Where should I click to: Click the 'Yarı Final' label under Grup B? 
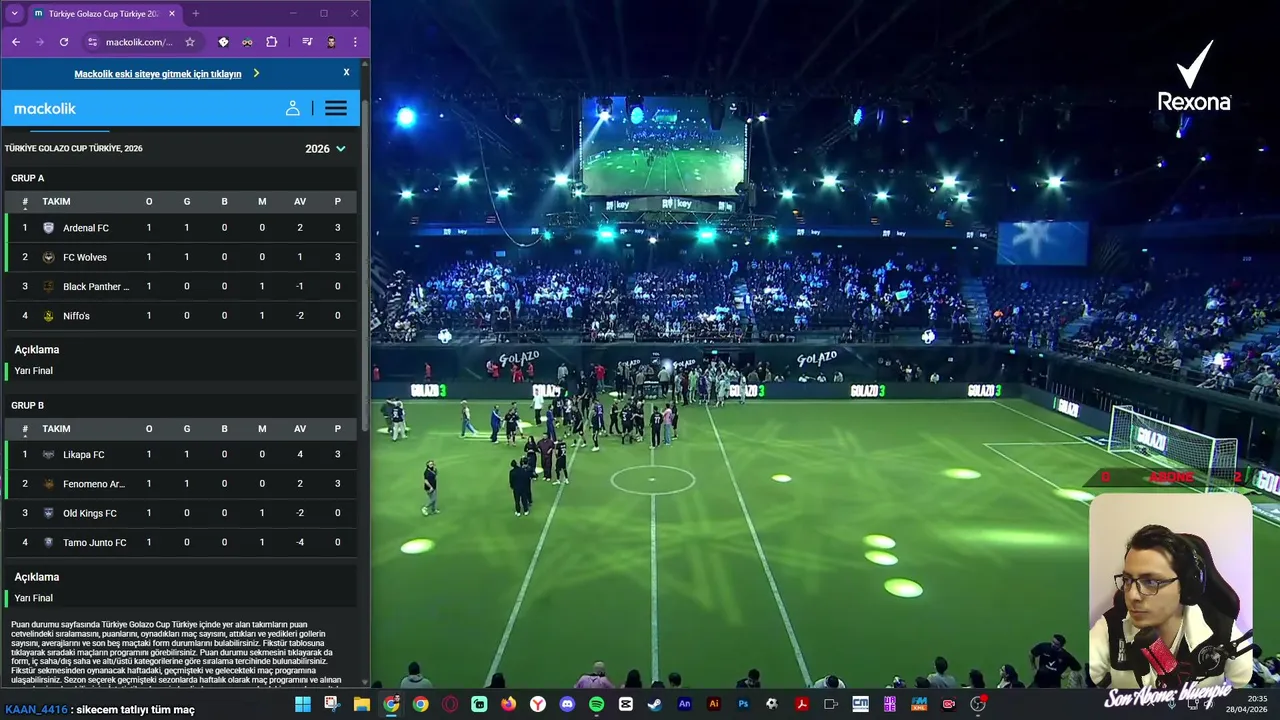pos(34,598)
